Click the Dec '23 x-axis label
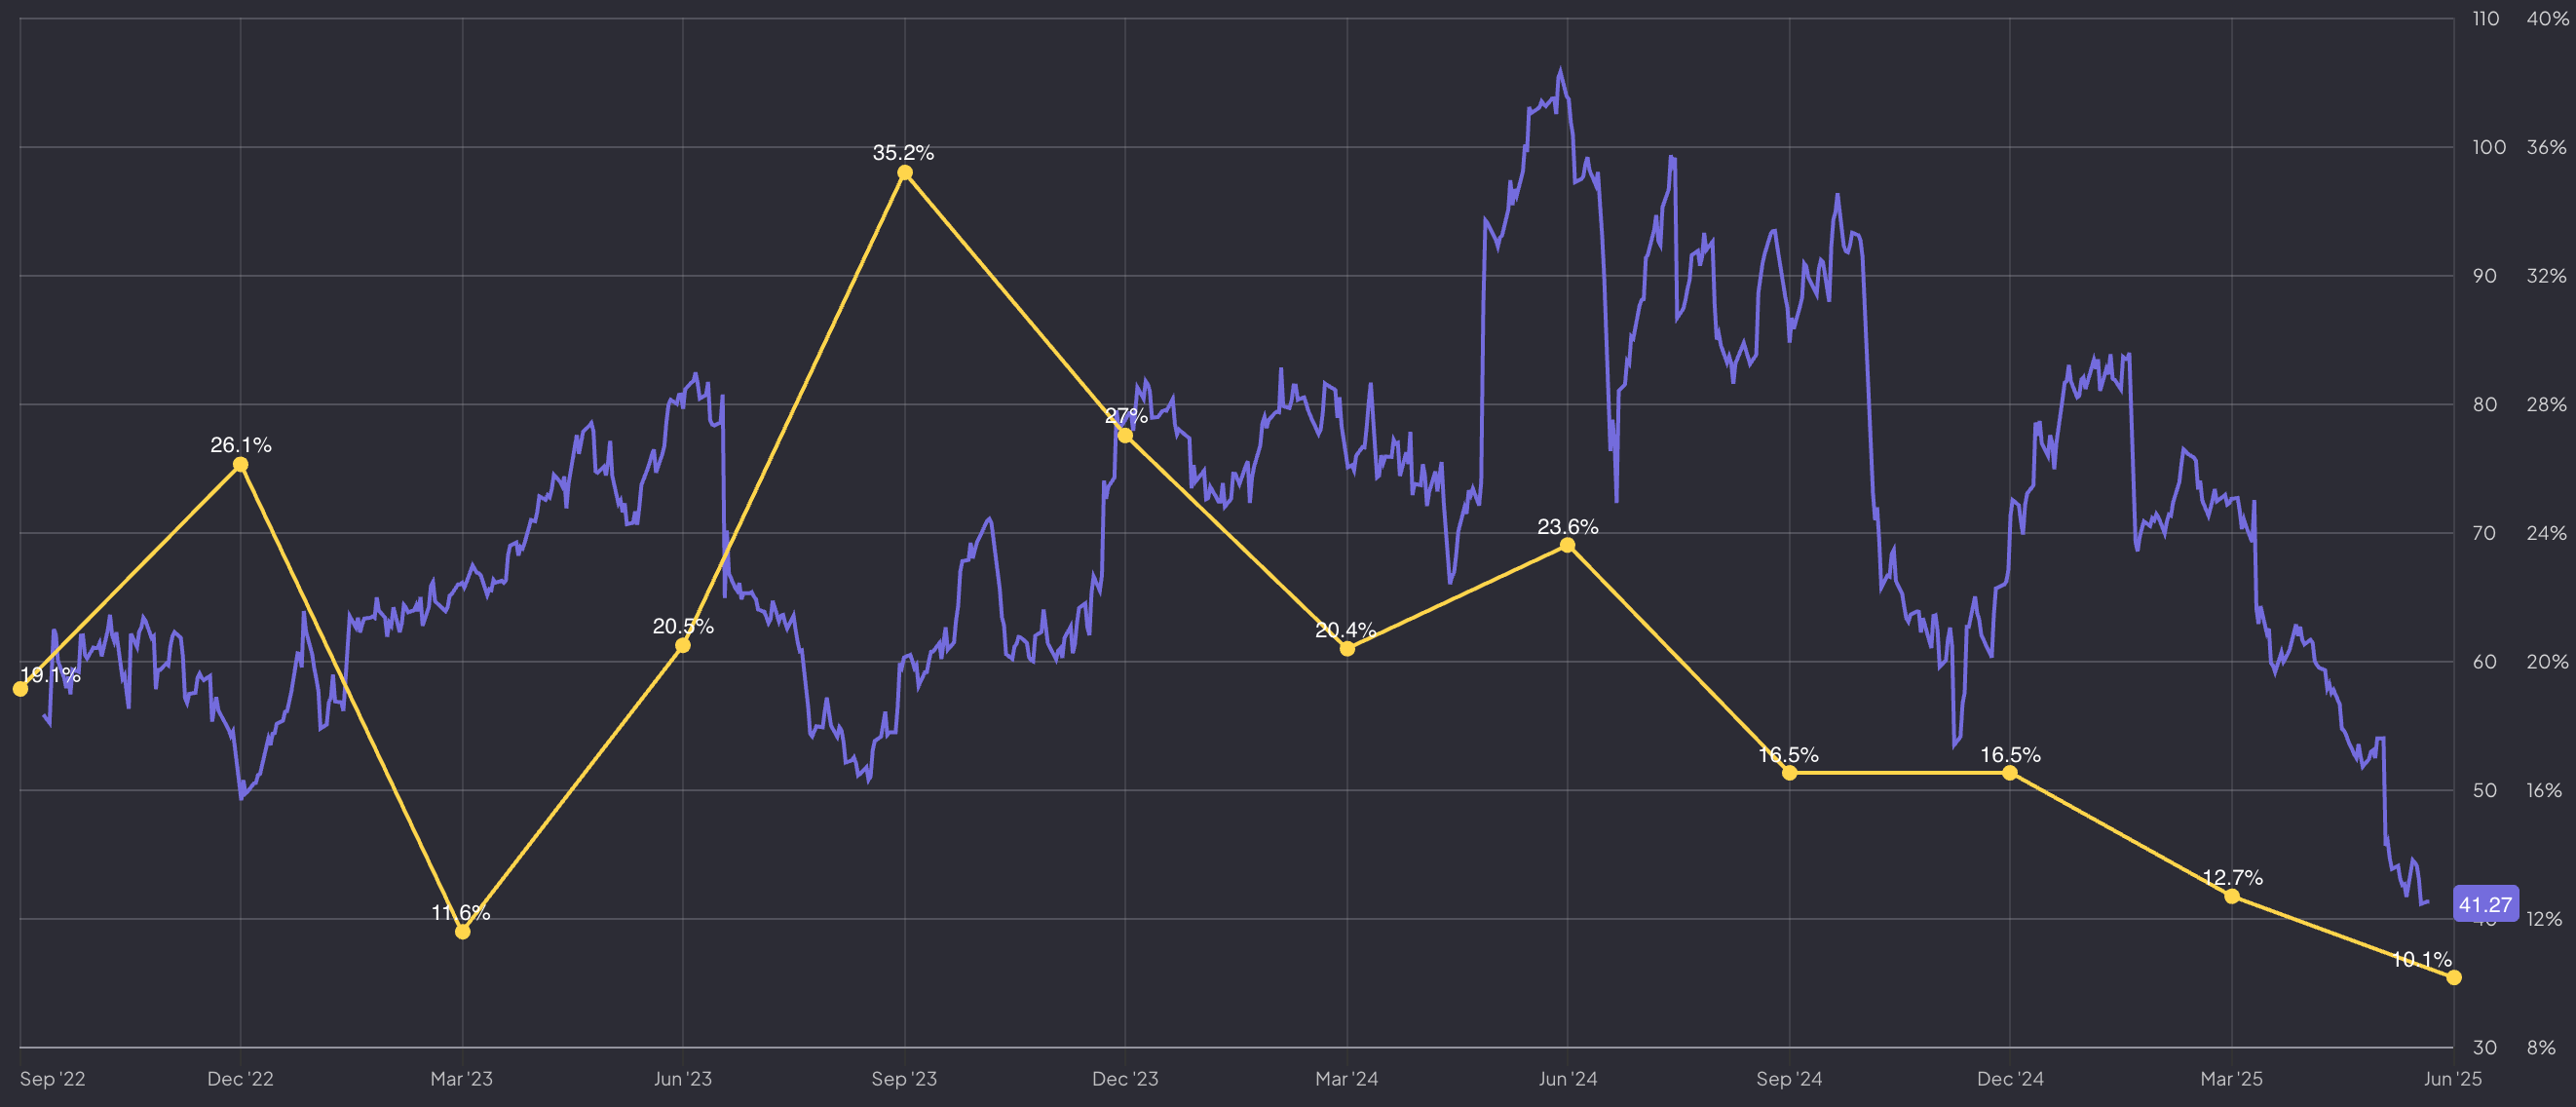The image size is (2576, 1107). pyautogui.click(x=1125, y=1078)
